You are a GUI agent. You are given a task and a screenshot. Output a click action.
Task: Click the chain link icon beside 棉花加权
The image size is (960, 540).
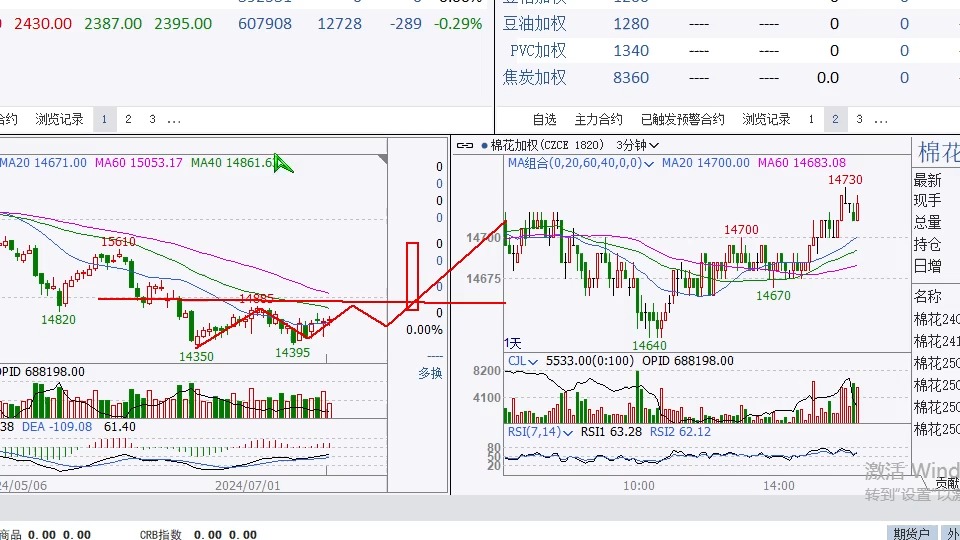click(465, 145)
